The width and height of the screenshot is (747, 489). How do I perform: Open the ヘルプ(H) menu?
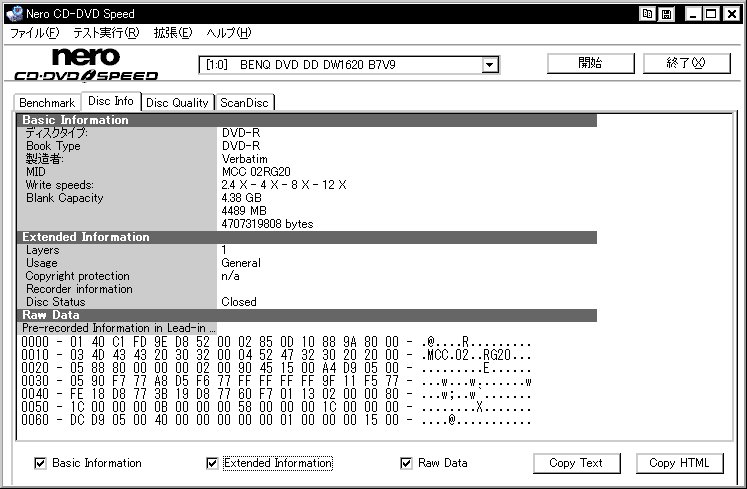[x=229, y=33]
